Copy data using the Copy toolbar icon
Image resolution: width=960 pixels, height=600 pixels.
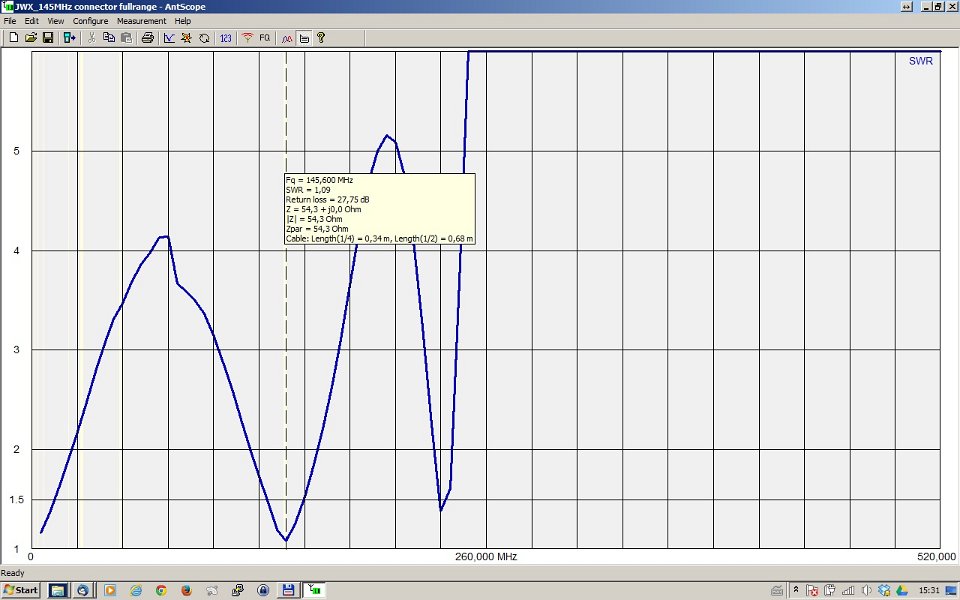point(108,38)
